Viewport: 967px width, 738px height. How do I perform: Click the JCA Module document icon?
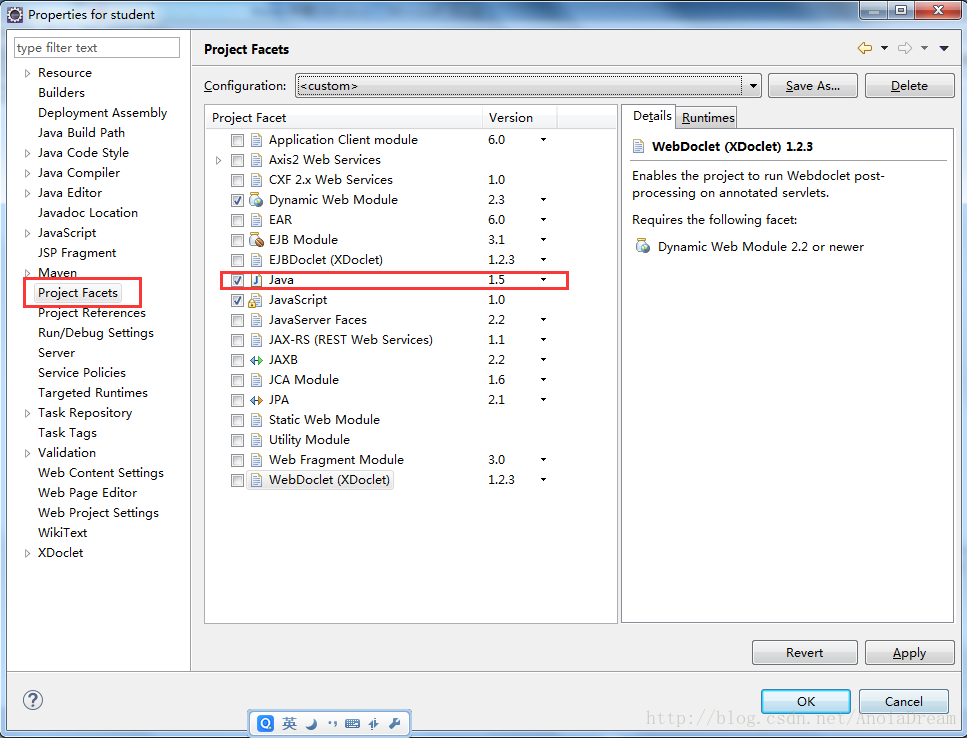click(x=256, y=380)
